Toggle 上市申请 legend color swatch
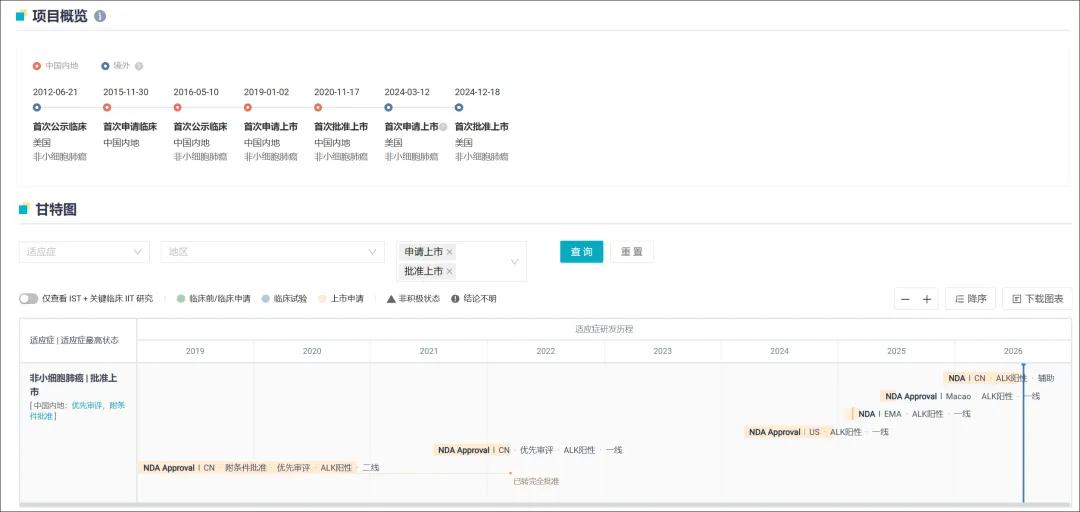This screenshot has height=512, width=1080. [x=322, y=299]
